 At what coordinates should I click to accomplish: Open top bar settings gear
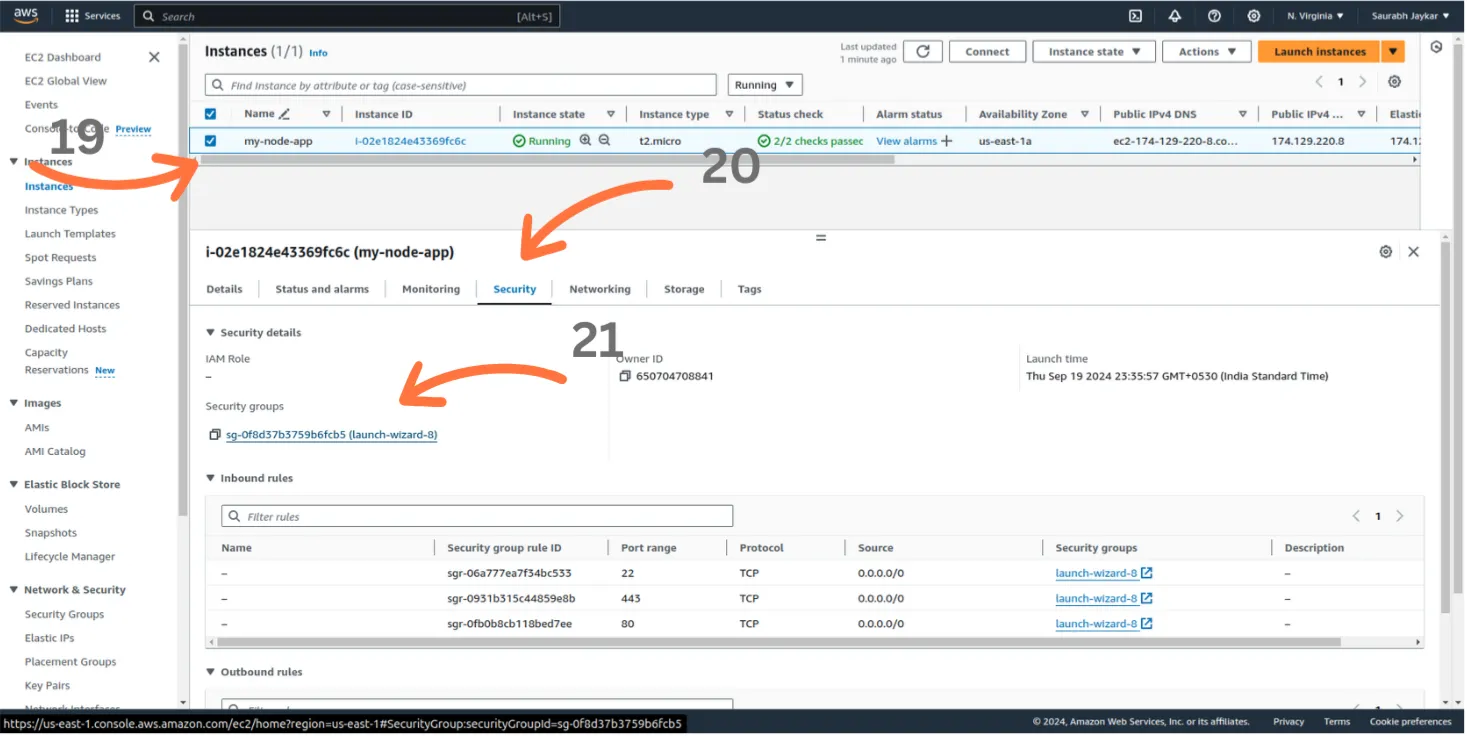[1253, 16]
